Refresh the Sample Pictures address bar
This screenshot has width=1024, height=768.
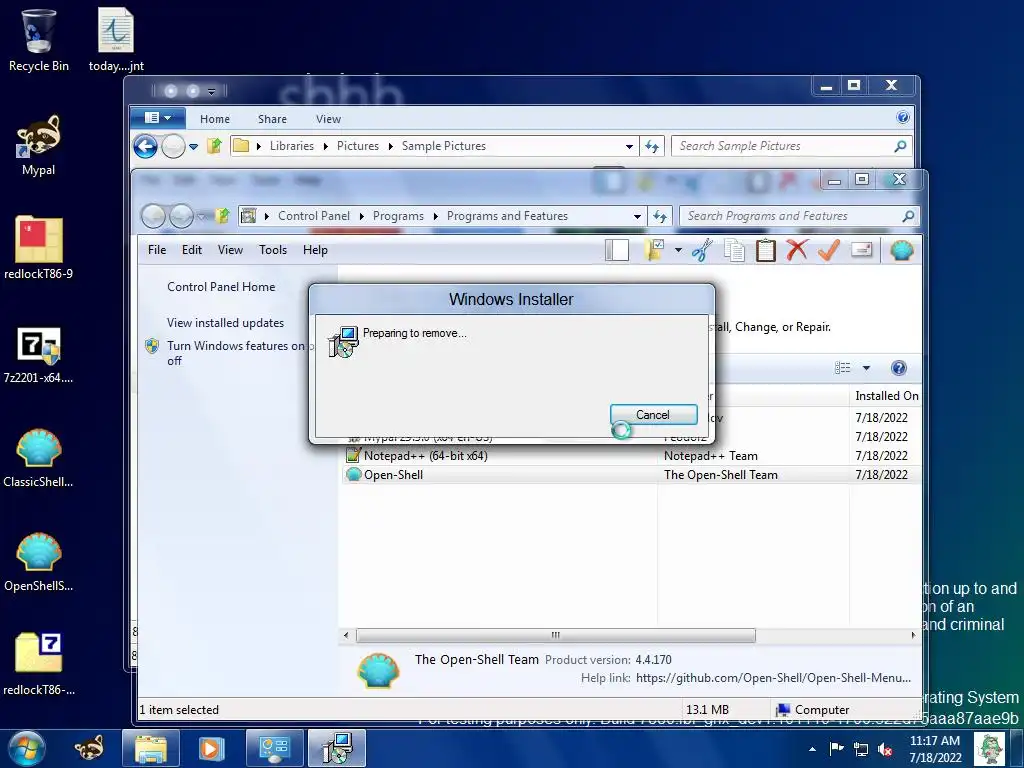click(x=652, y=146)
